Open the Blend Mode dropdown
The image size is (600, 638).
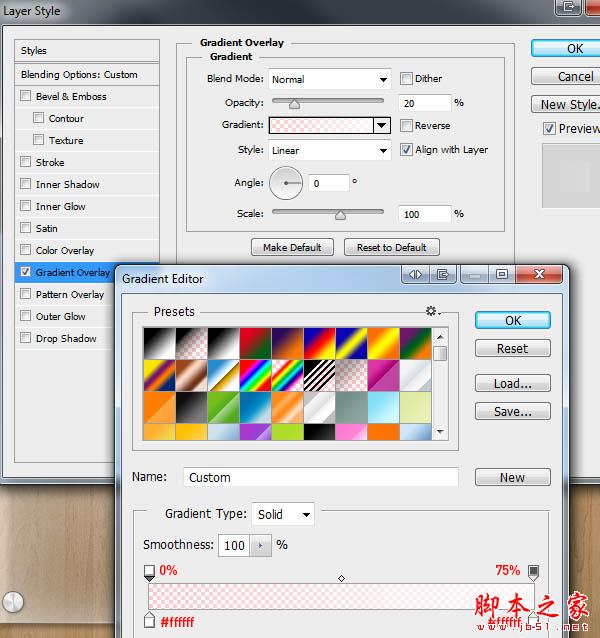[x=329, y=79]
